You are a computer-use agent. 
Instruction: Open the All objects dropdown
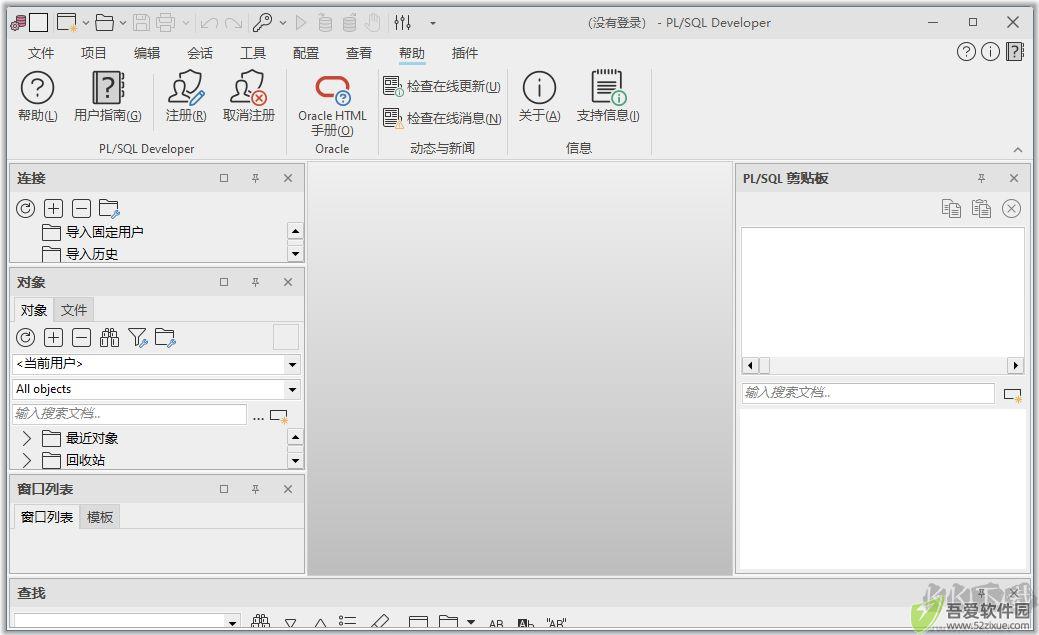(x=292, y=390)
